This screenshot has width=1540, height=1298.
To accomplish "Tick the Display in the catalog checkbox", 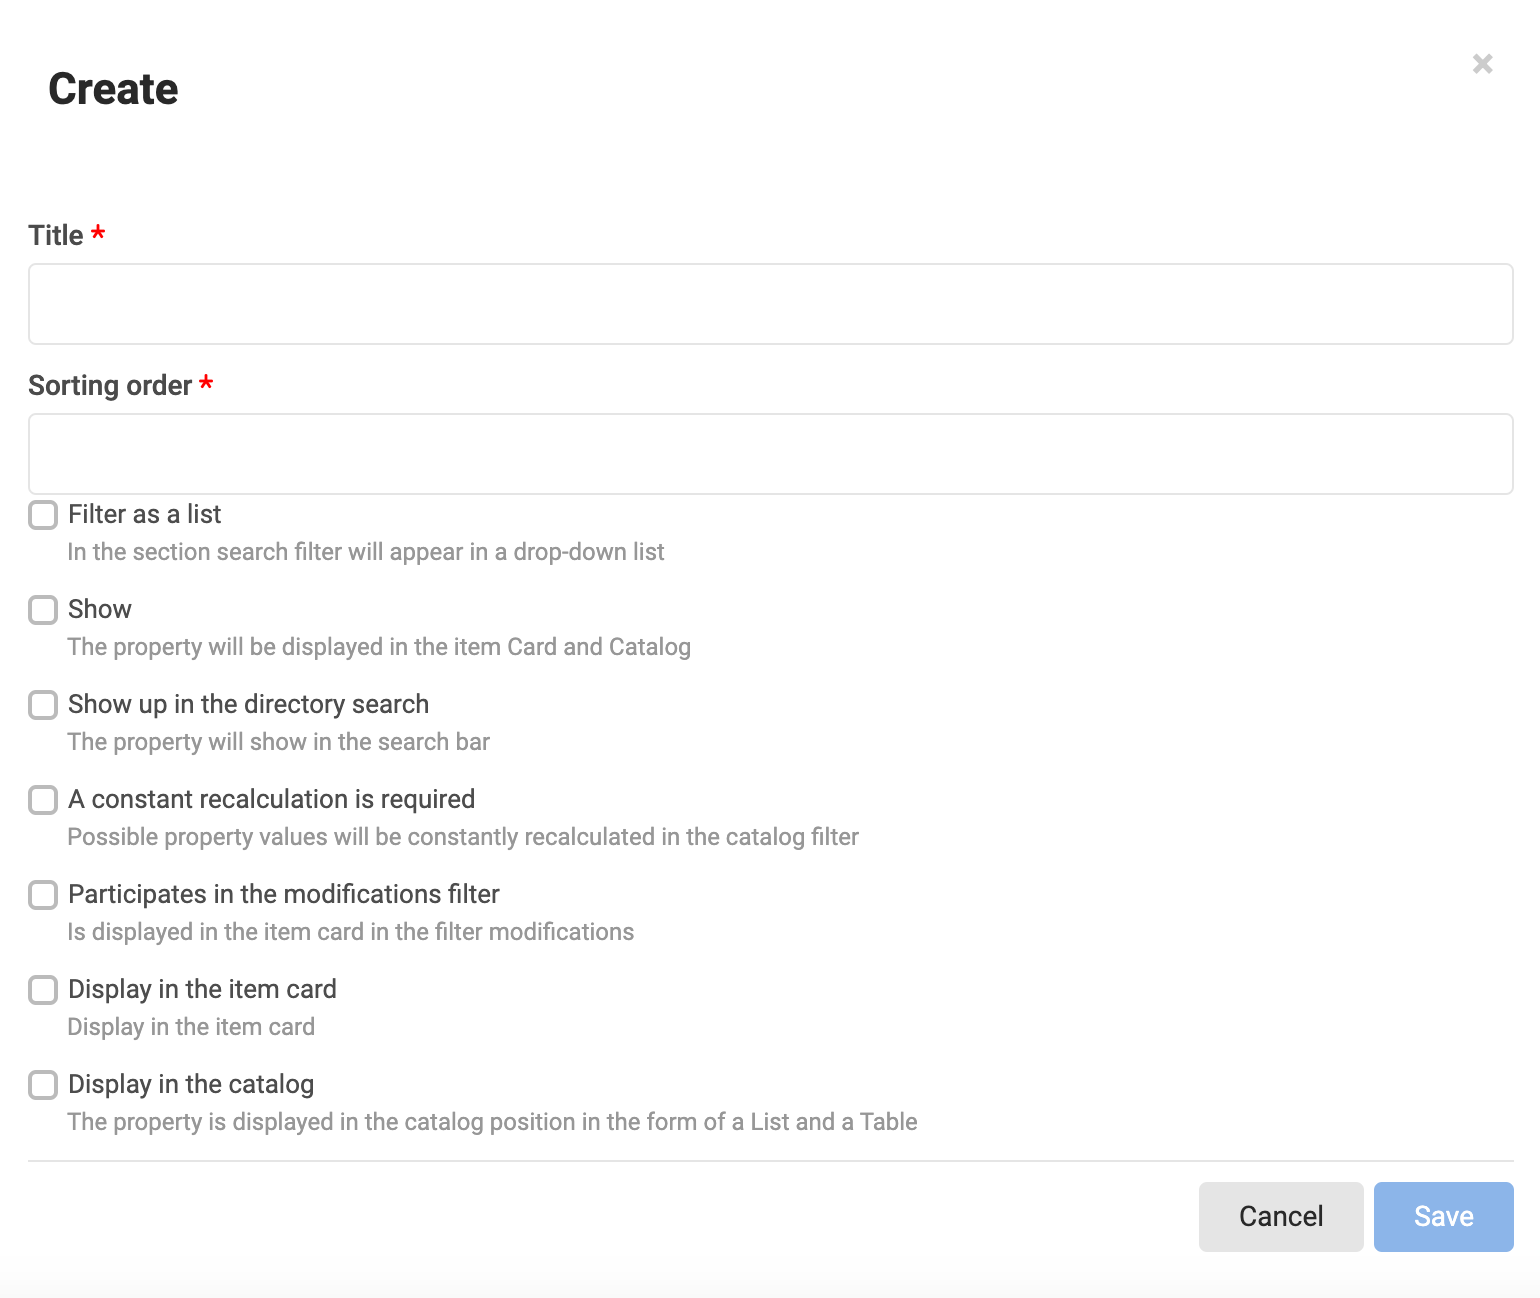I will click(43, 1085).
